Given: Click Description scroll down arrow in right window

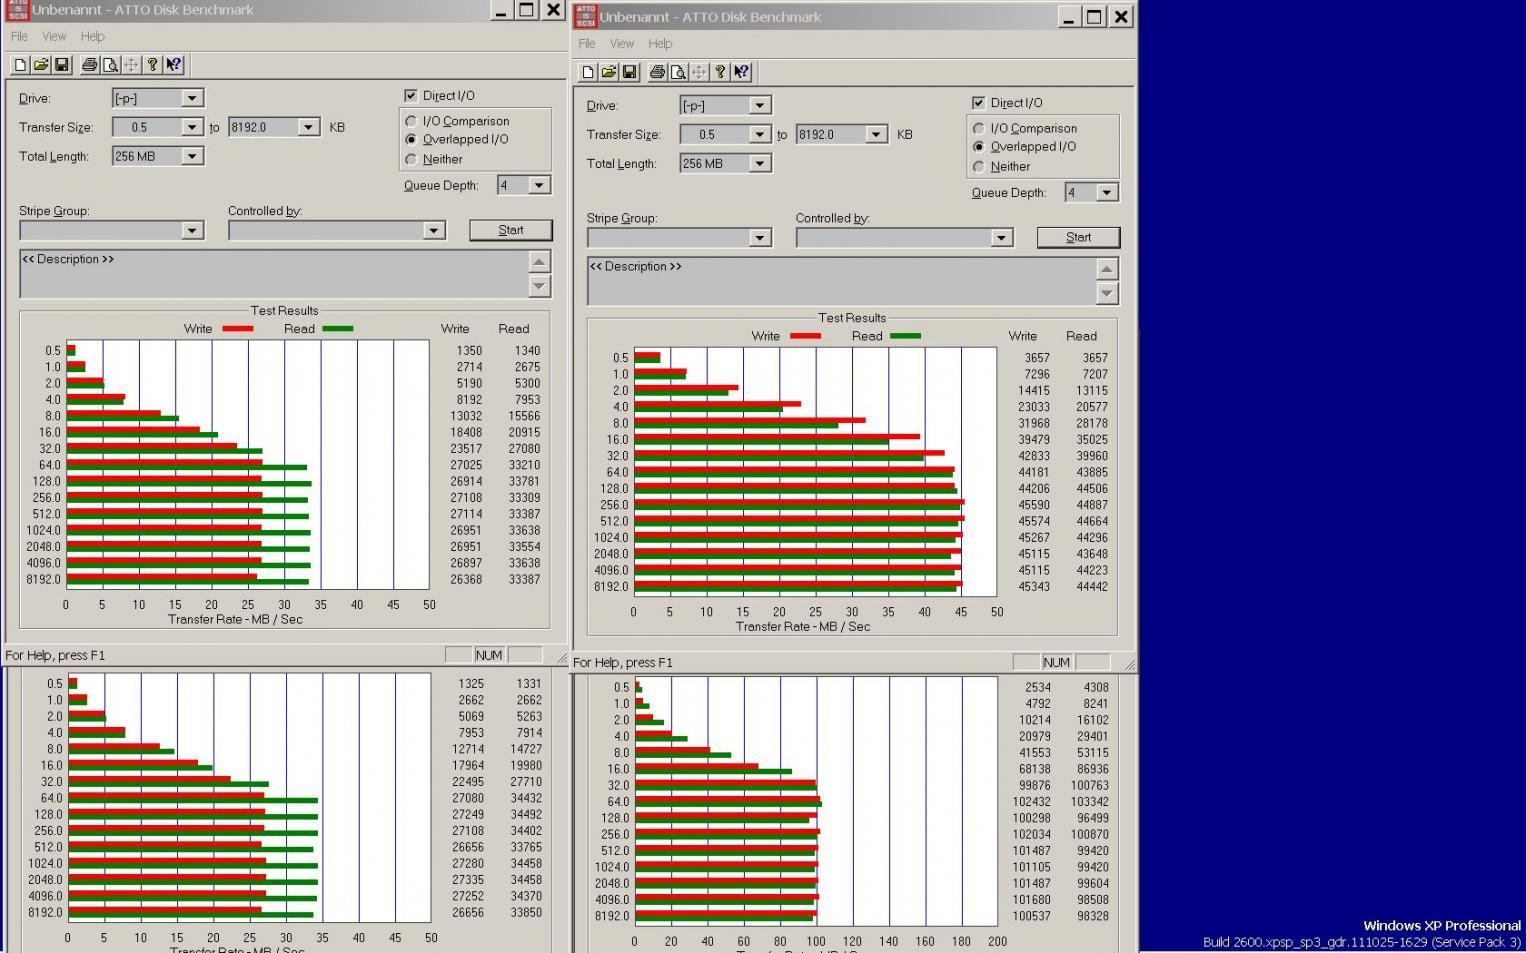Looking at the screenshot, I should coord(1107,293).
